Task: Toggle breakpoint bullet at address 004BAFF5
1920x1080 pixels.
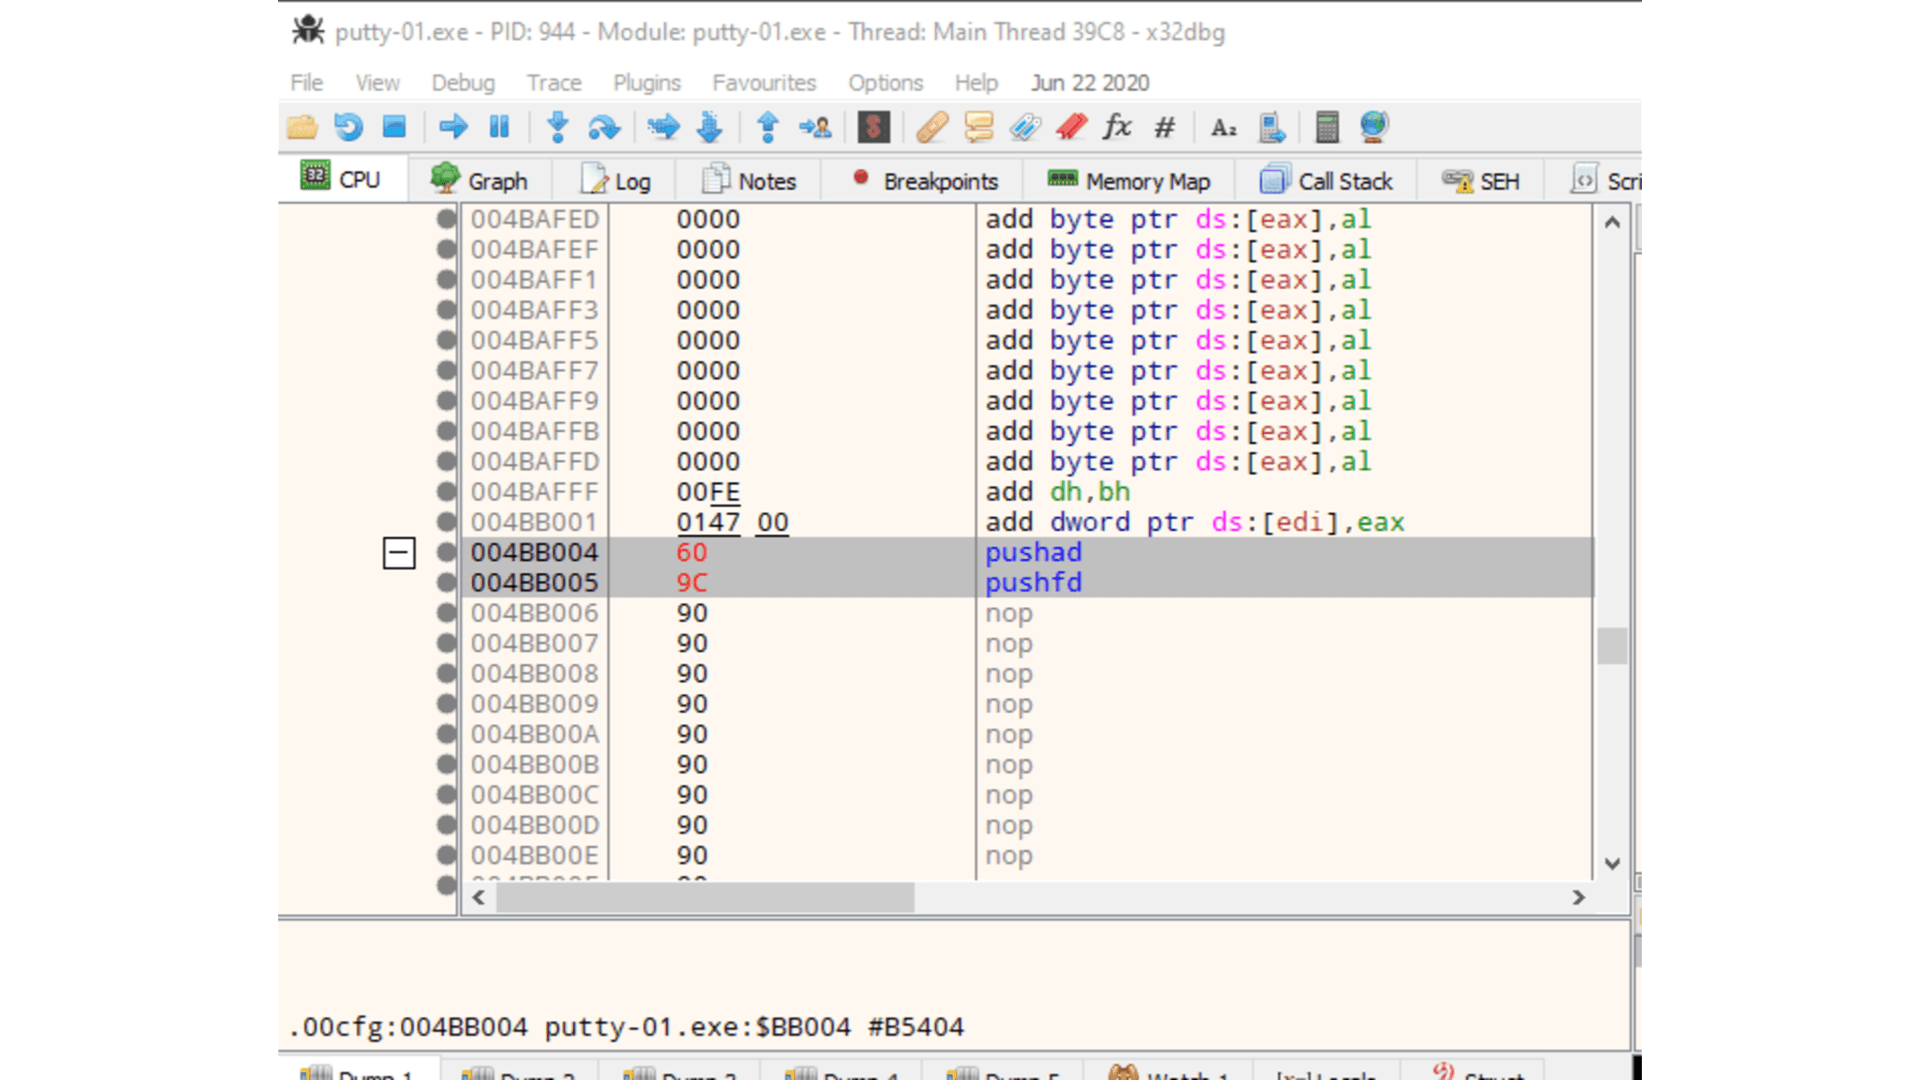Action: (x=446, y=340)
